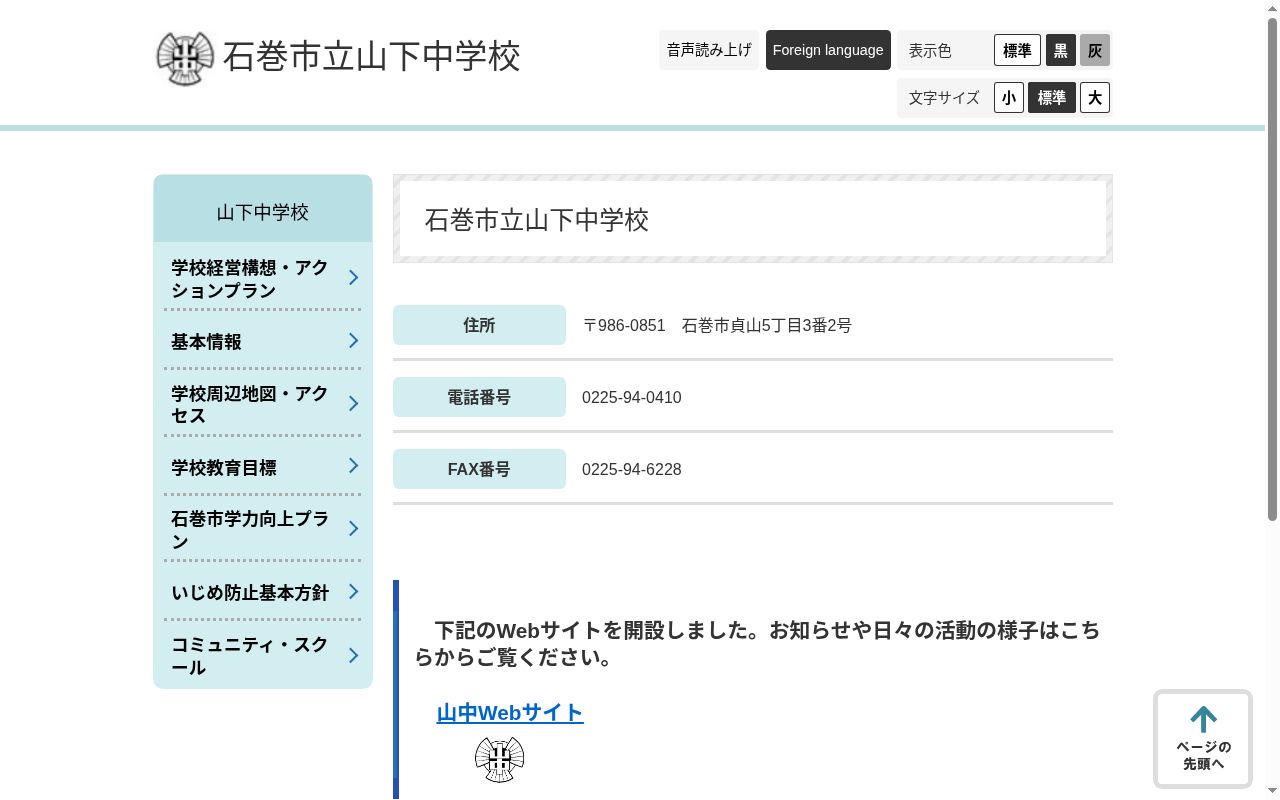Click chevron beside 基本情報
Viewport: 1280px width, 800px height.
[353, 340]
